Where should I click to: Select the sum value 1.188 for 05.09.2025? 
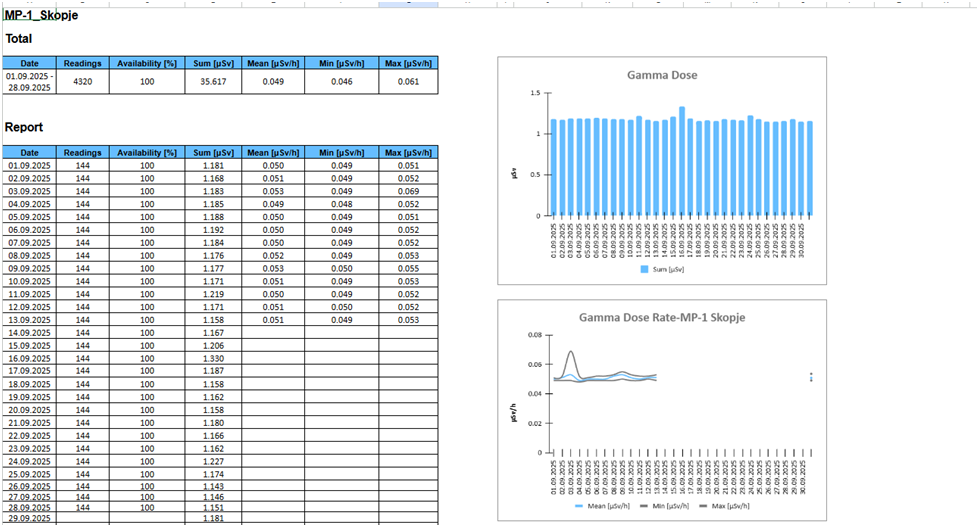[214, 217]
